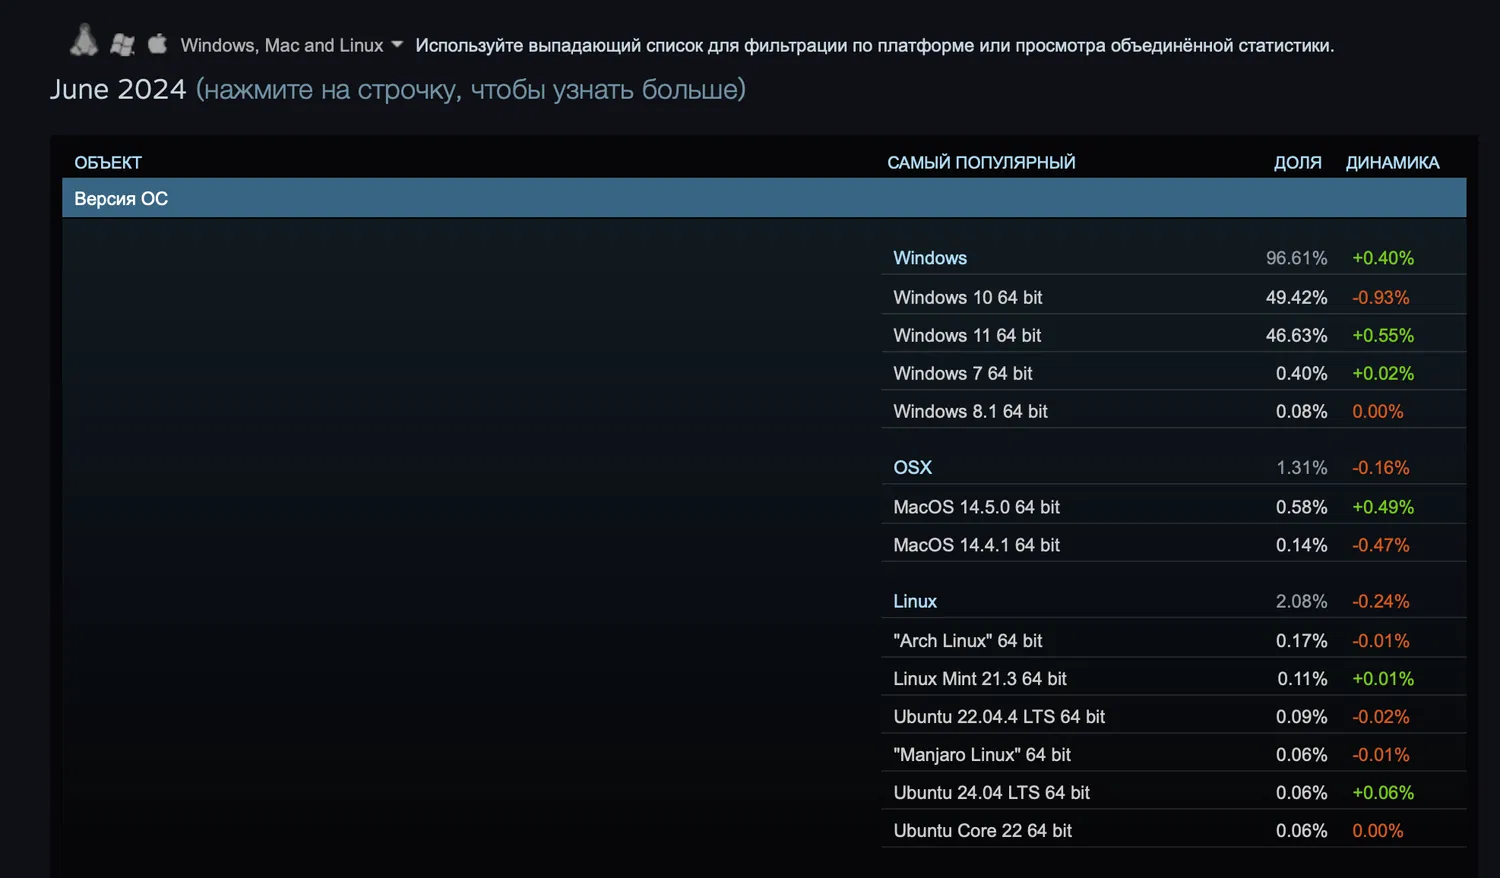Open the Windows, Mac and Linux platform dropdown
The width and height of the screenshot is (1500, 878).
[x=291, y=45]
